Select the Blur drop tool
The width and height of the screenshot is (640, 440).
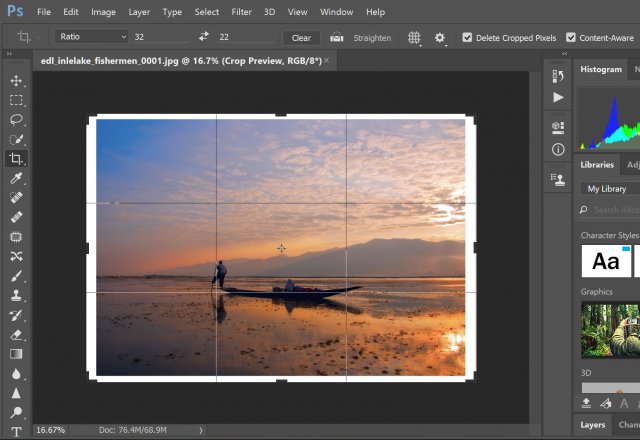(16, 373)
